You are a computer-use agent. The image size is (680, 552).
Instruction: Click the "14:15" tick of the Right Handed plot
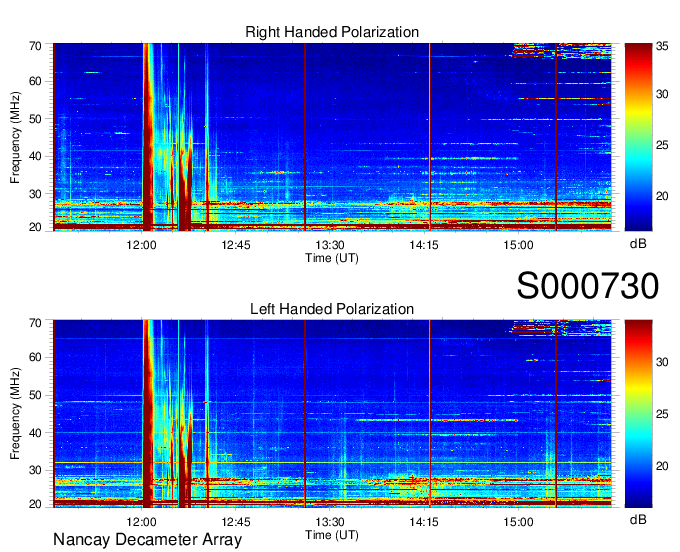point(424,245)
